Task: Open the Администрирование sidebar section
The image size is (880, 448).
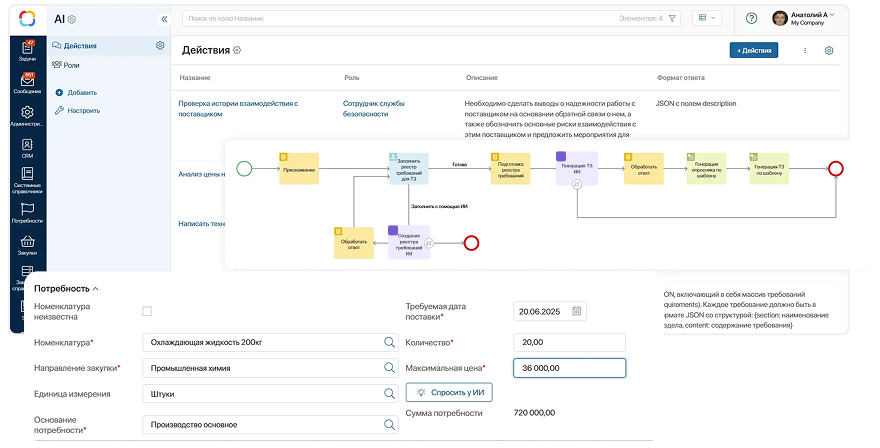Action: (x=27, y=116)
